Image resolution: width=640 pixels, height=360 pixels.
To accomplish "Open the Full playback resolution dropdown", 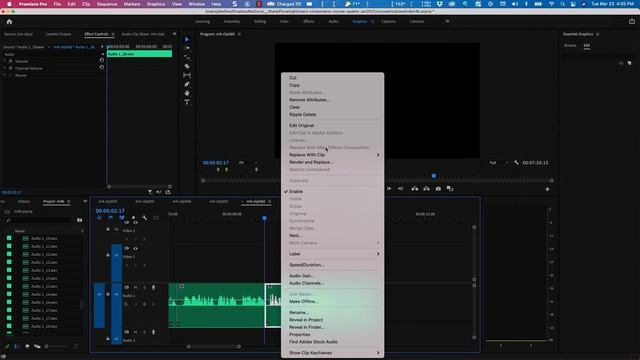I will (499, 162).
